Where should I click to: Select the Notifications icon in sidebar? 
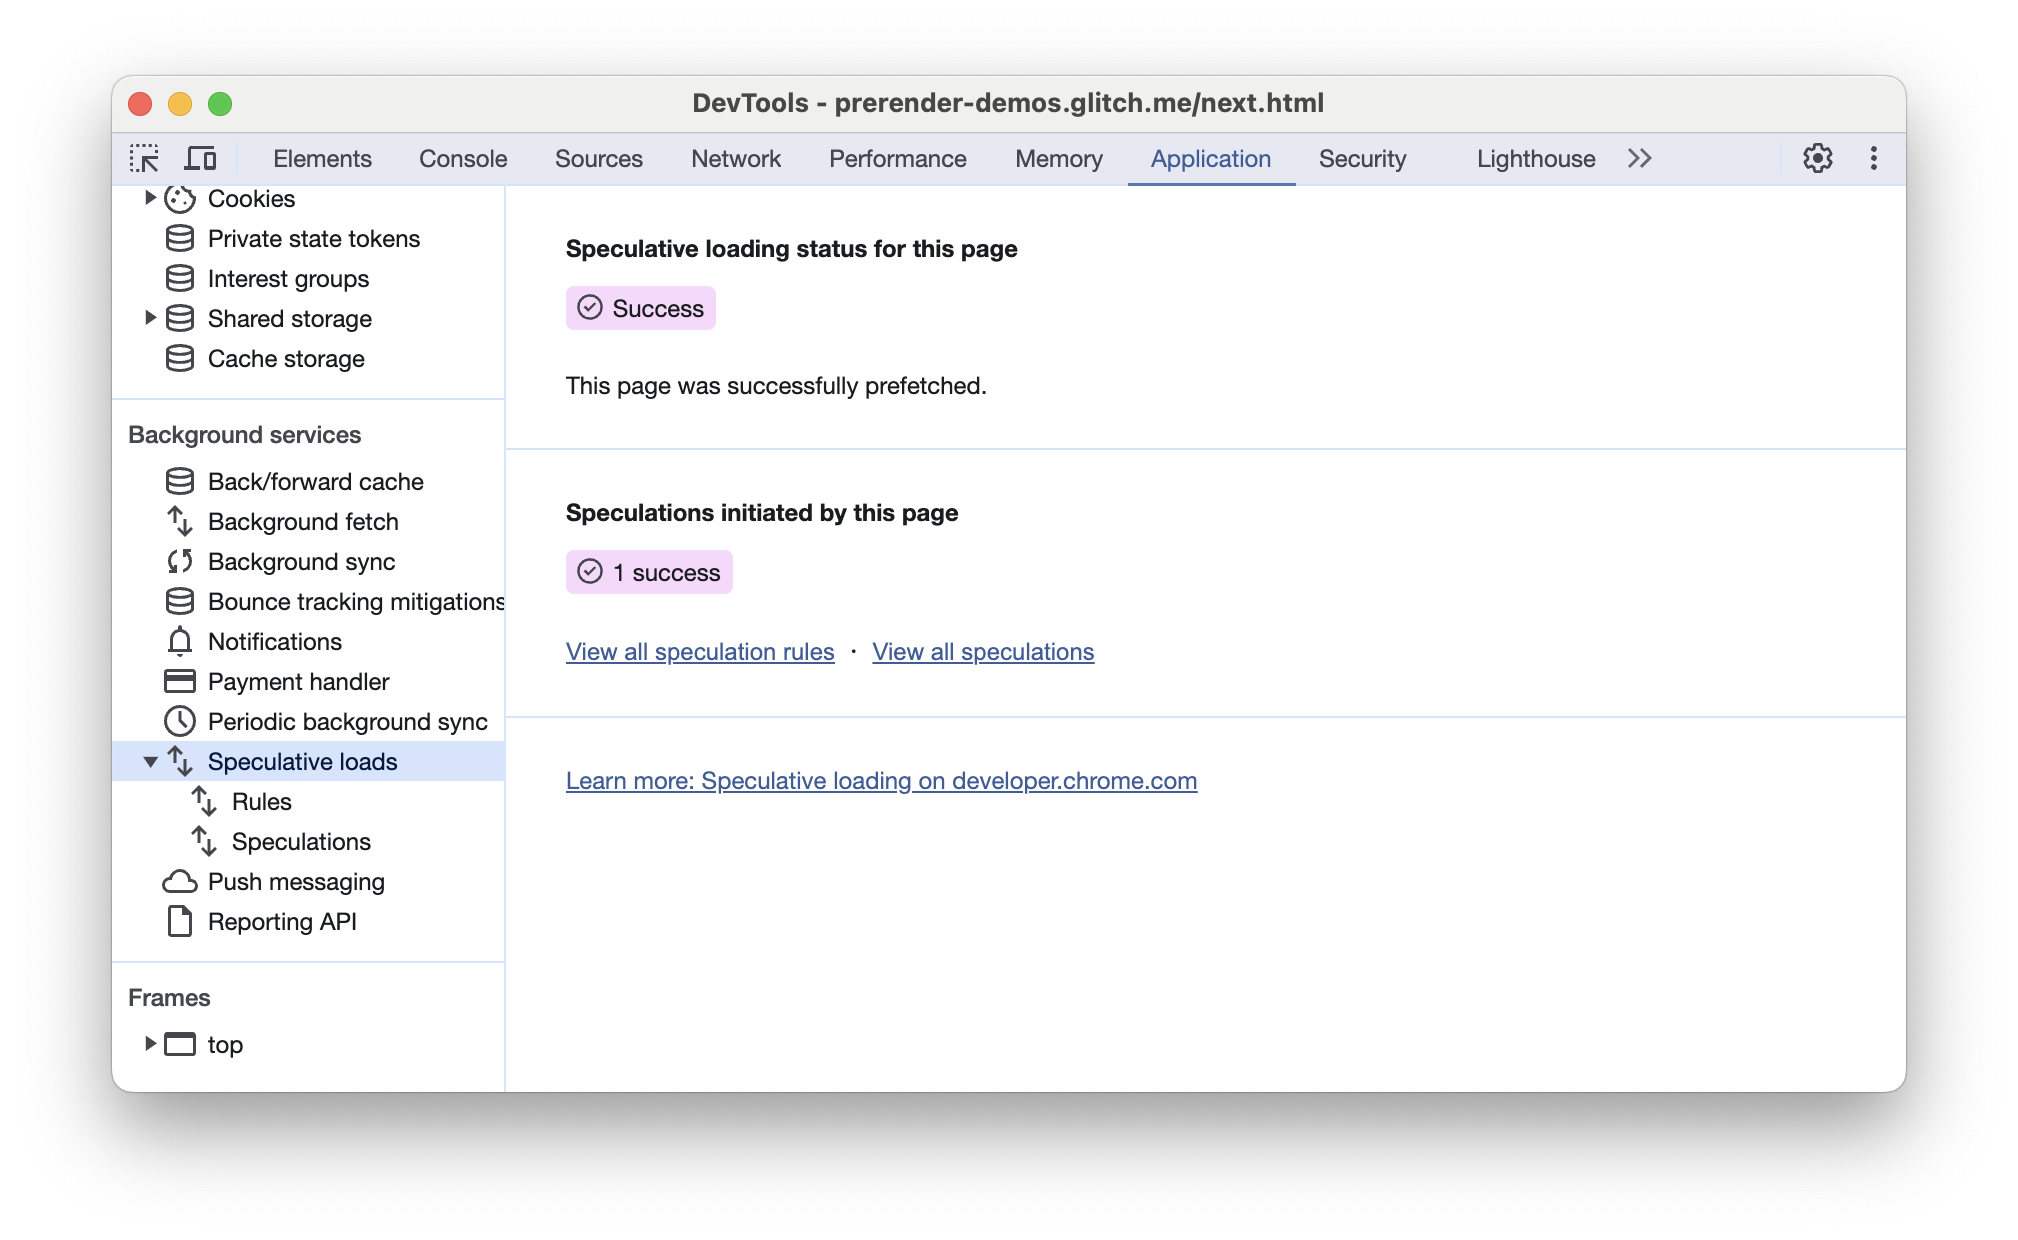179,640
